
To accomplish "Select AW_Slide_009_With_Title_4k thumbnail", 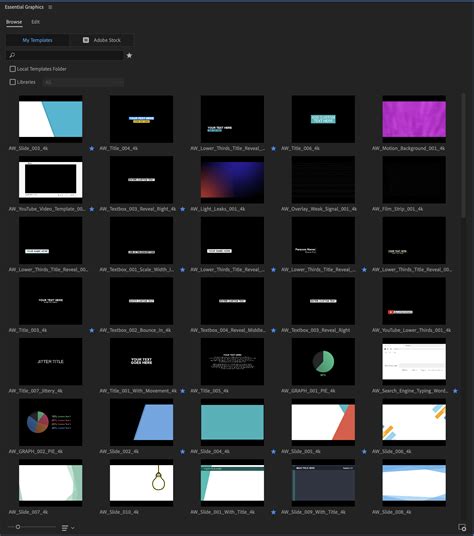I will click(x=323, y=483).
